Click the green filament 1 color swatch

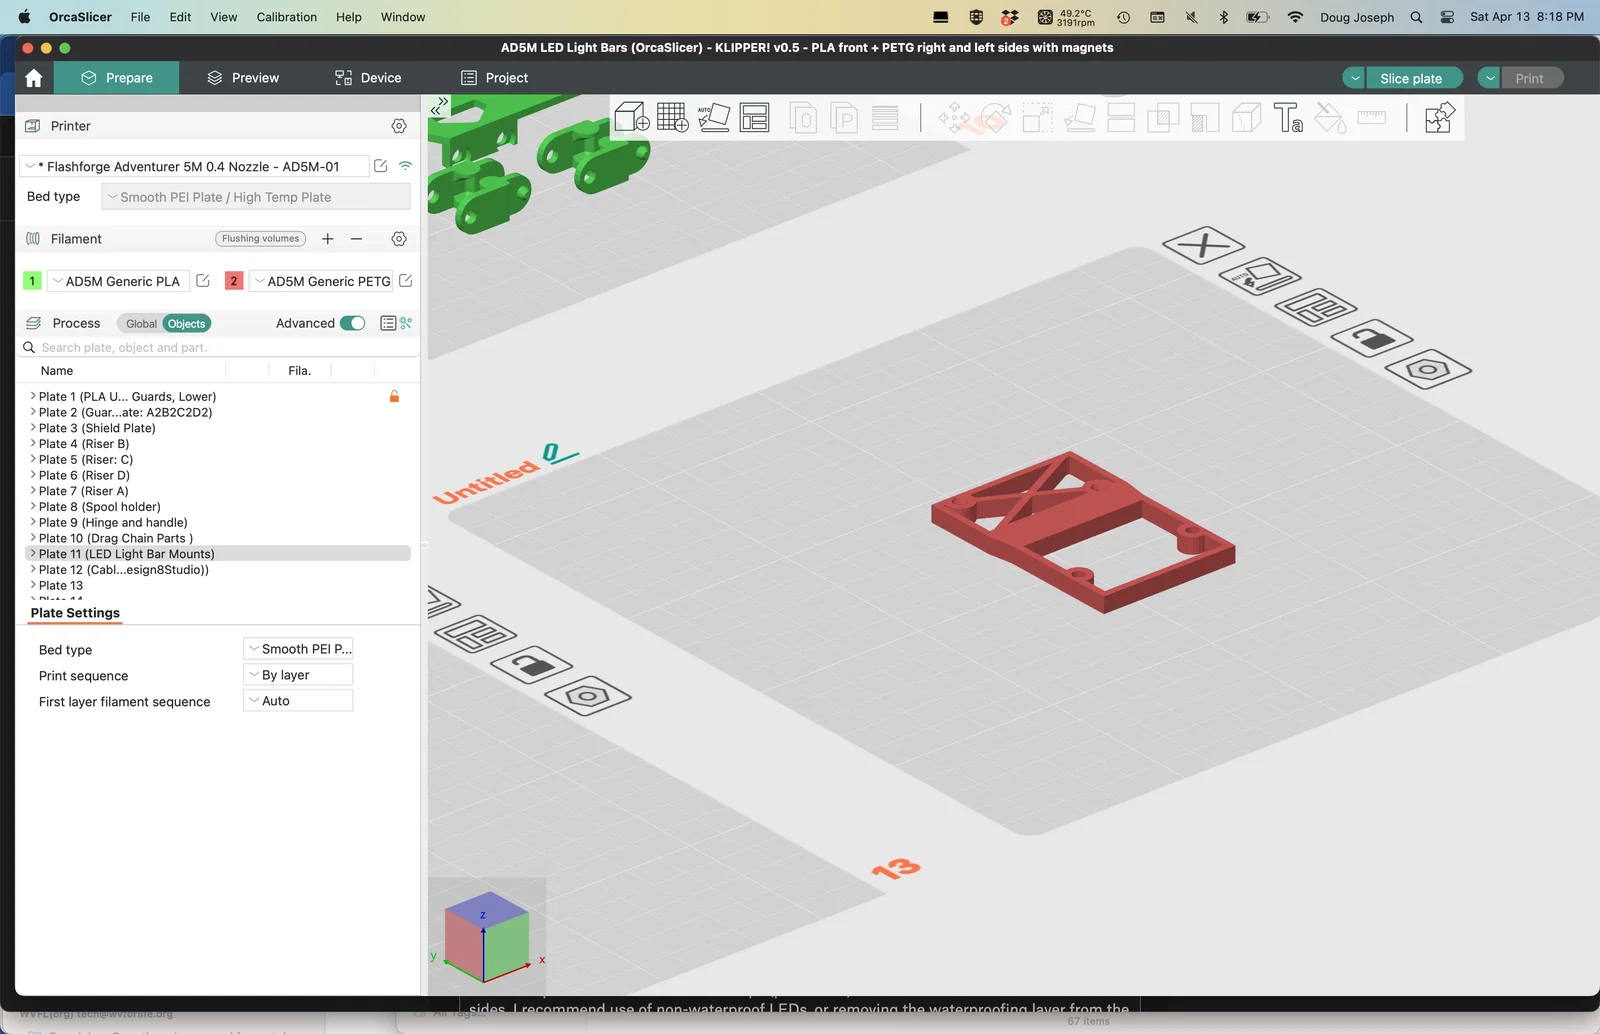click(32, 281)
